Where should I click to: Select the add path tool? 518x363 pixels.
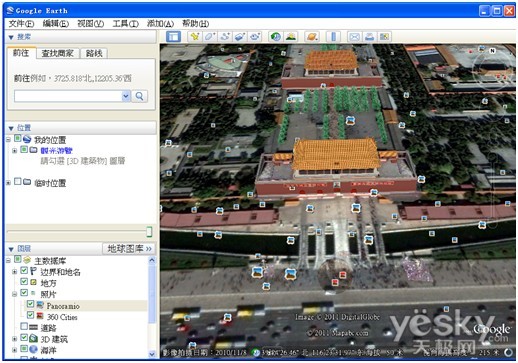(225, 36)
